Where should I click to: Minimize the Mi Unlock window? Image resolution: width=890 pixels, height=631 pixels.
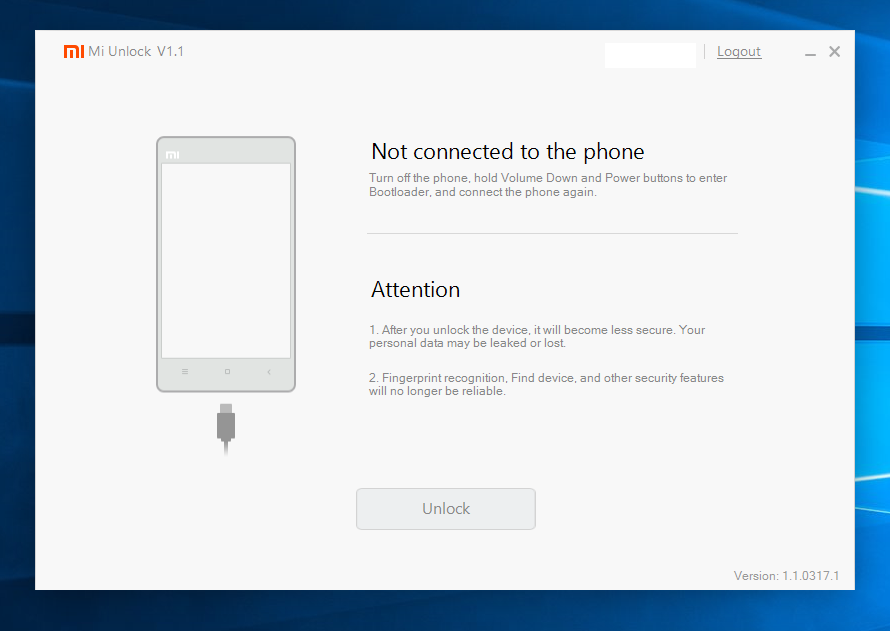pos(810,53)
